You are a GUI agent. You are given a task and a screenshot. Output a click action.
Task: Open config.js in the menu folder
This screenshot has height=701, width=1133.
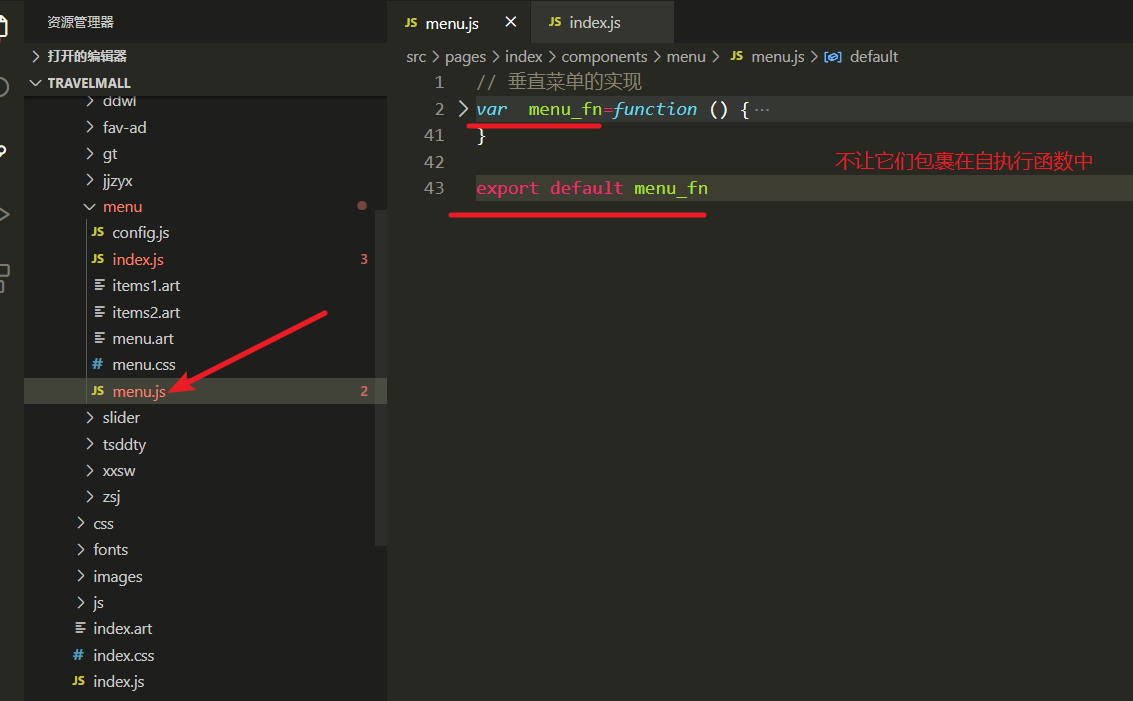click(x=140, y=233)
